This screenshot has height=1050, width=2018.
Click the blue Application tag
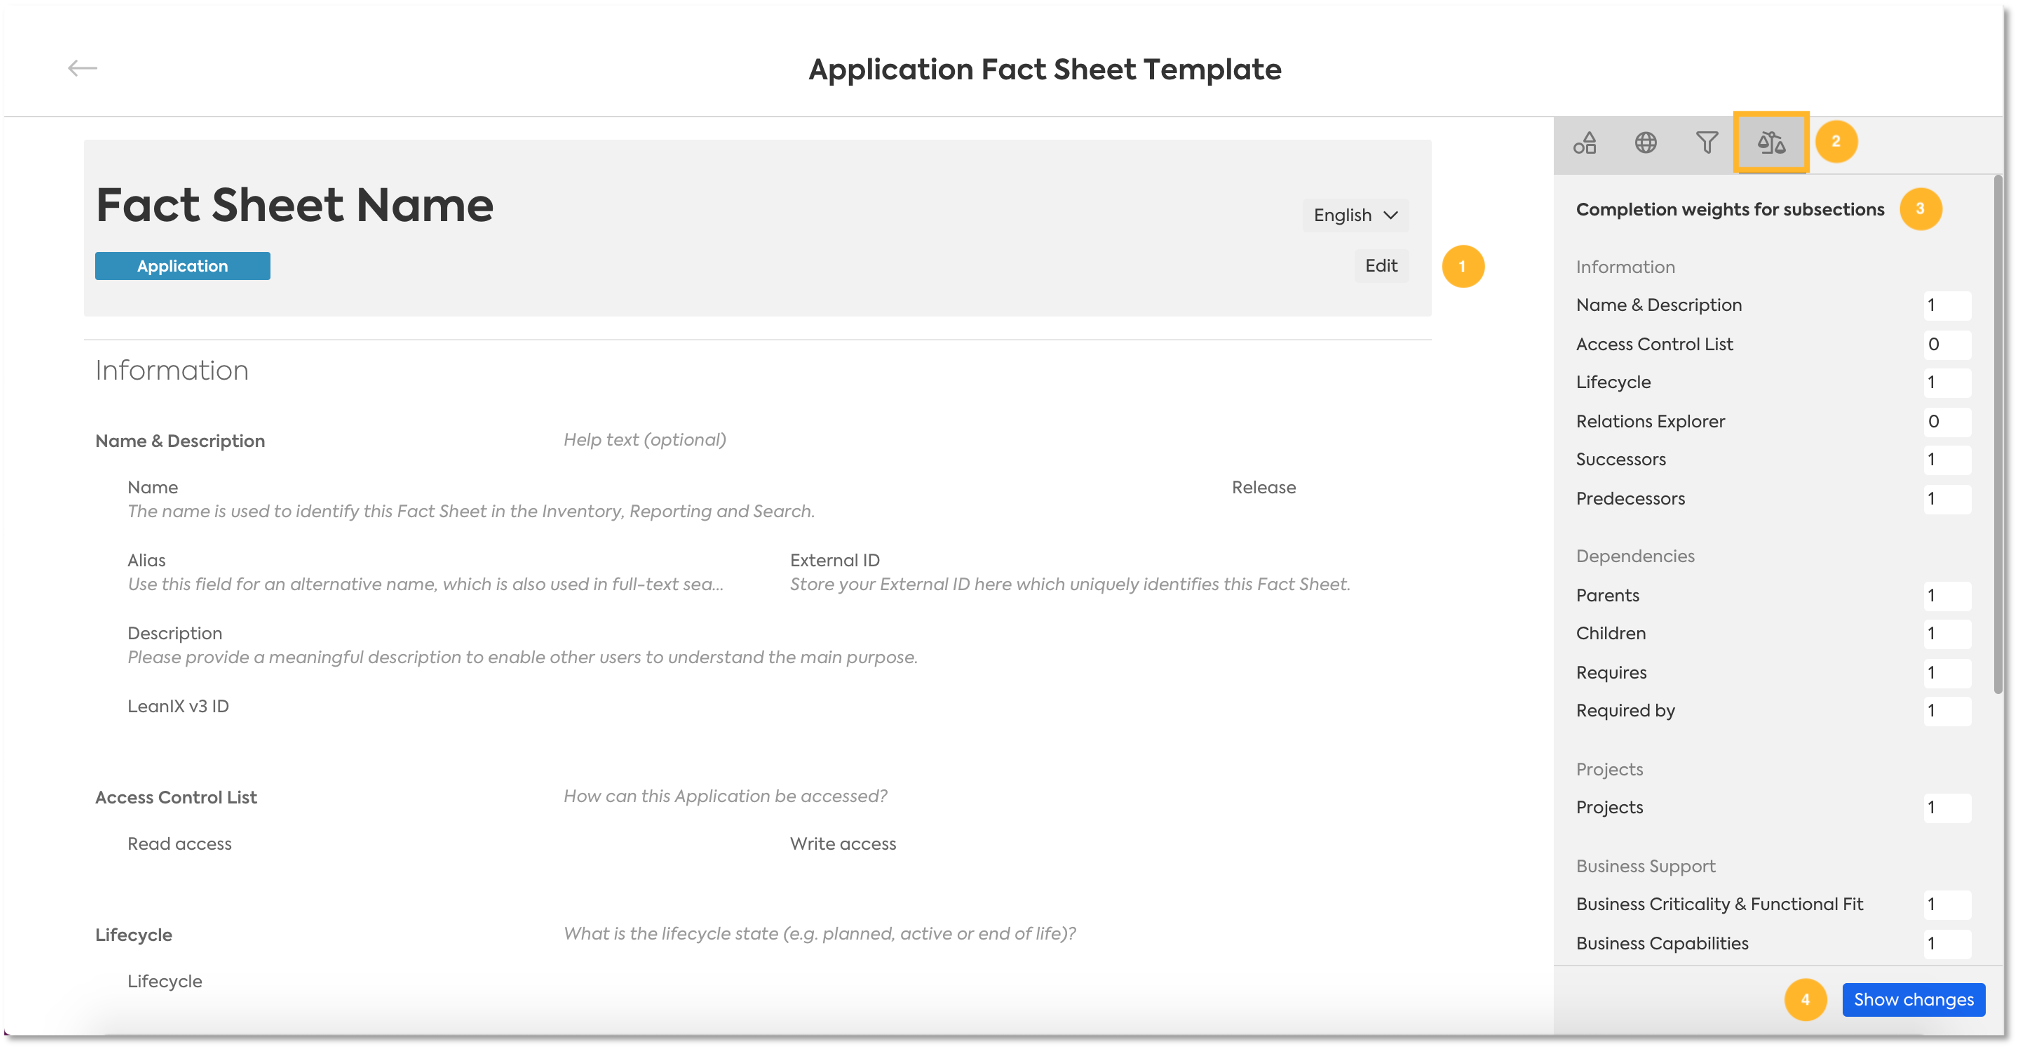182,266
